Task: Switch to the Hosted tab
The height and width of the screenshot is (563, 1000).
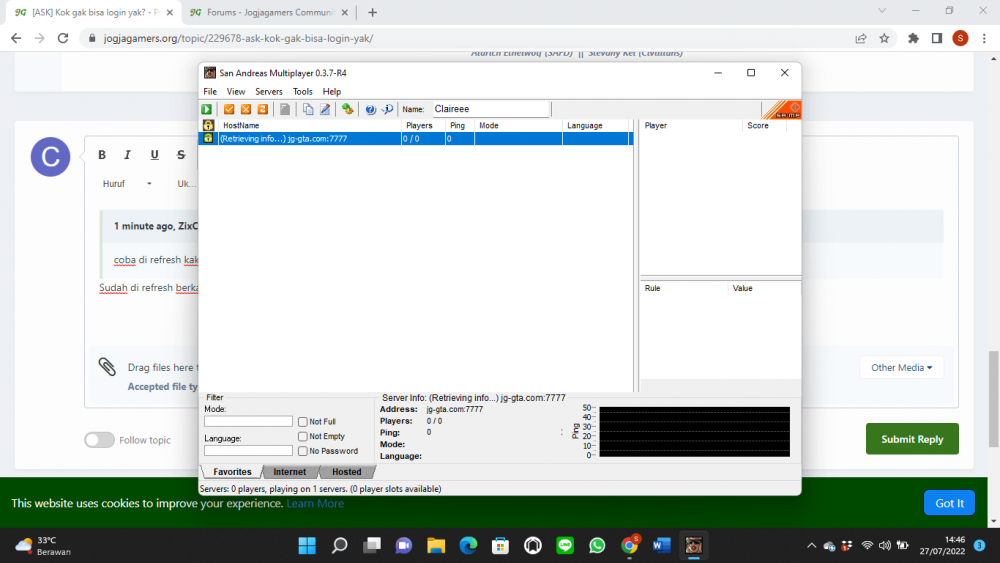Action: tap(346, 472)
